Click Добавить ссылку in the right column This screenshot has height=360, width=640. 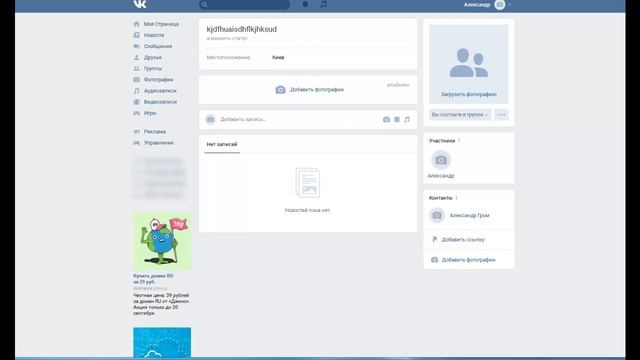click(463, 240)
